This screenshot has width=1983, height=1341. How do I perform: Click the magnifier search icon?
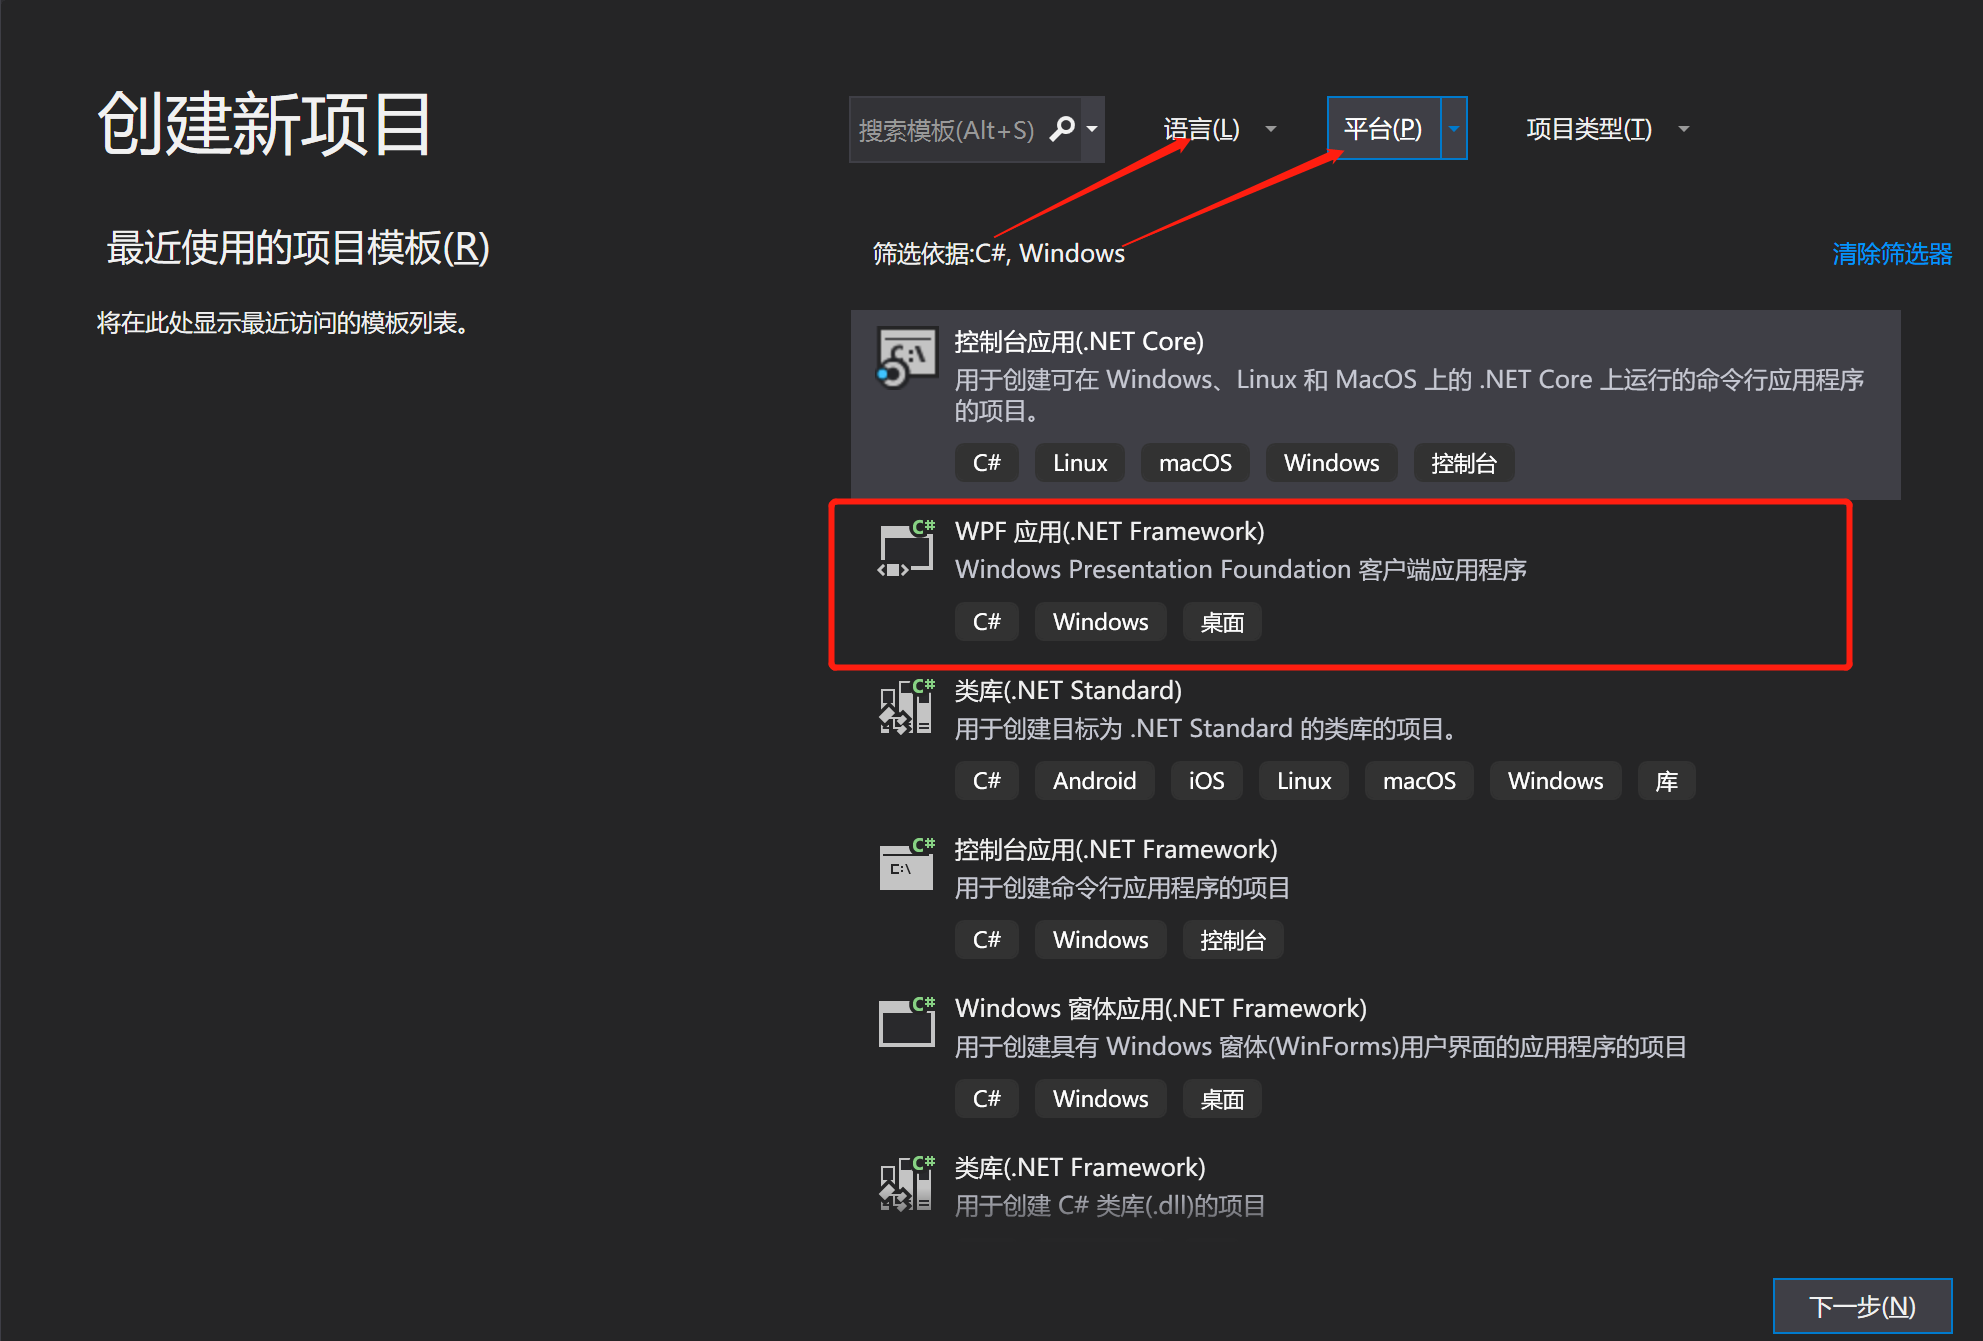click(1062, 129)
